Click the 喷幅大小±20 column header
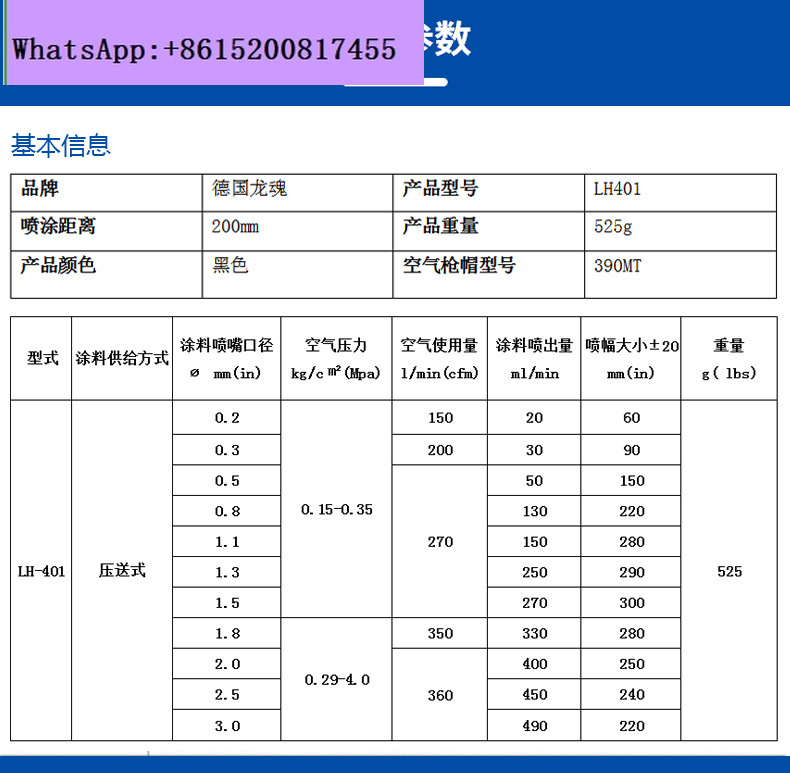 tap(631, 359)
